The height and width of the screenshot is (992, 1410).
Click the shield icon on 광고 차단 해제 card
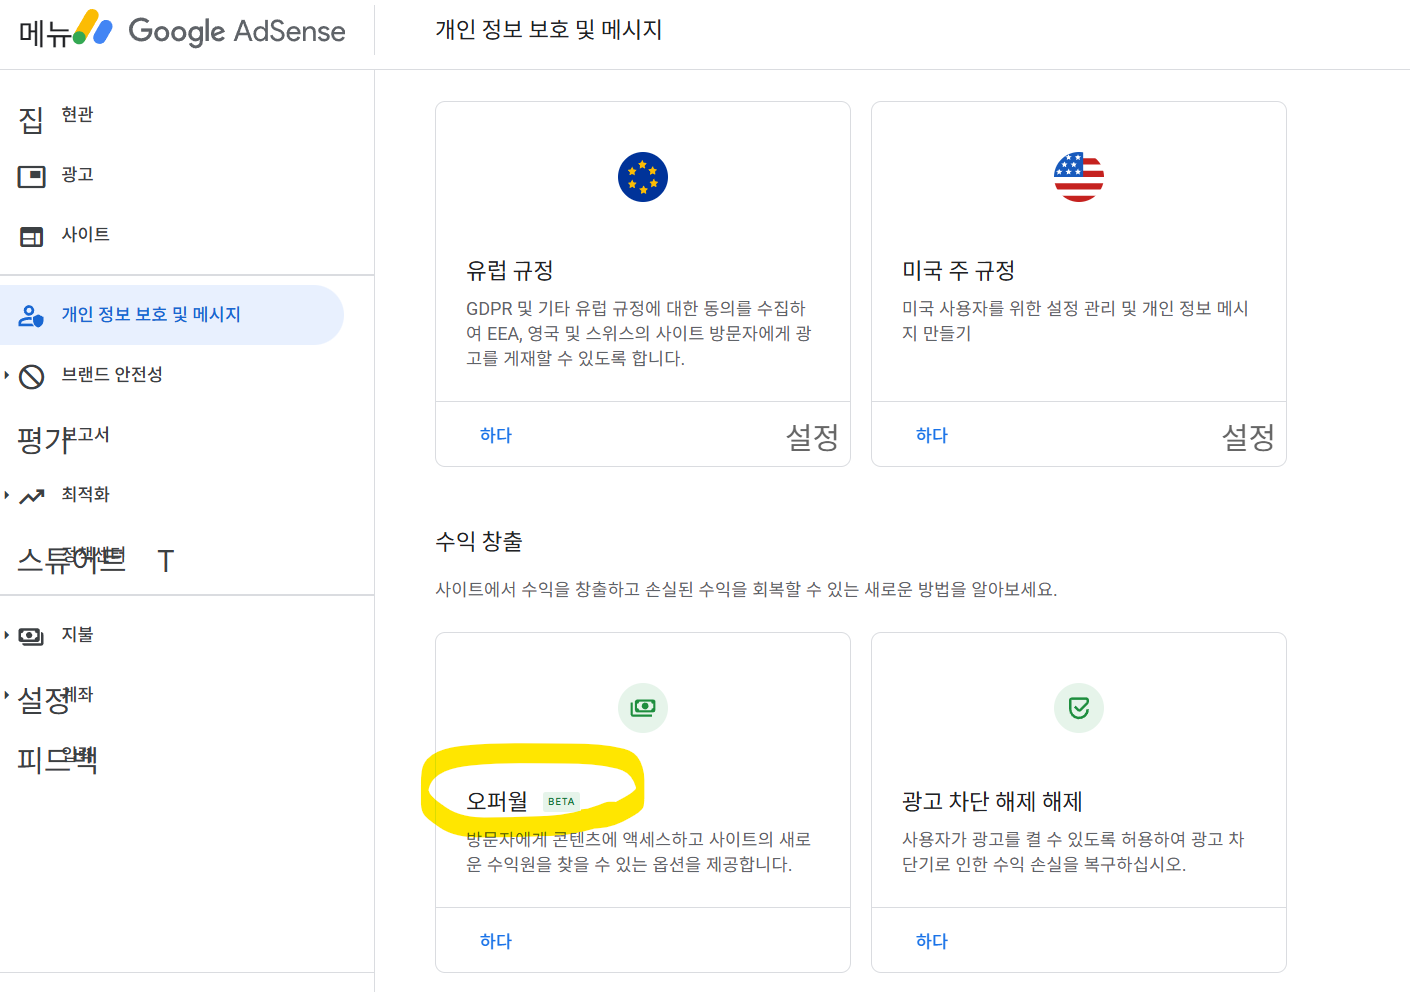pos(1078,707)
